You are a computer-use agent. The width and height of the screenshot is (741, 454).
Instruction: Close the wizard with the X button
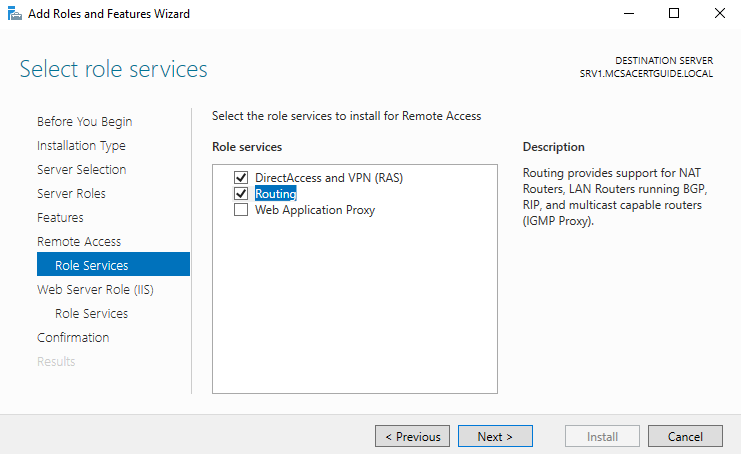coord(719,14)
